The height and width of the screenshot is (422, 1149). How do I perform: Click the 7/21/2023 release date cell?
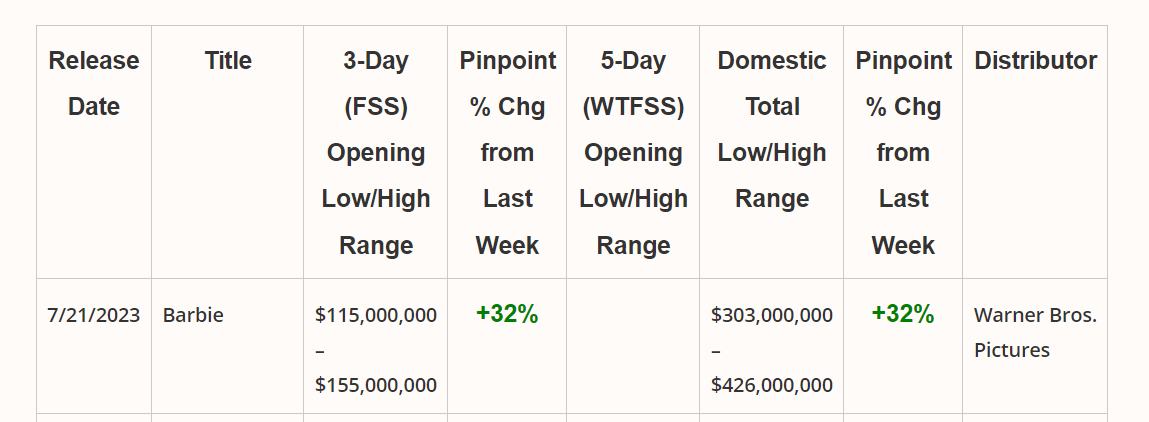[x=94, y=315]
